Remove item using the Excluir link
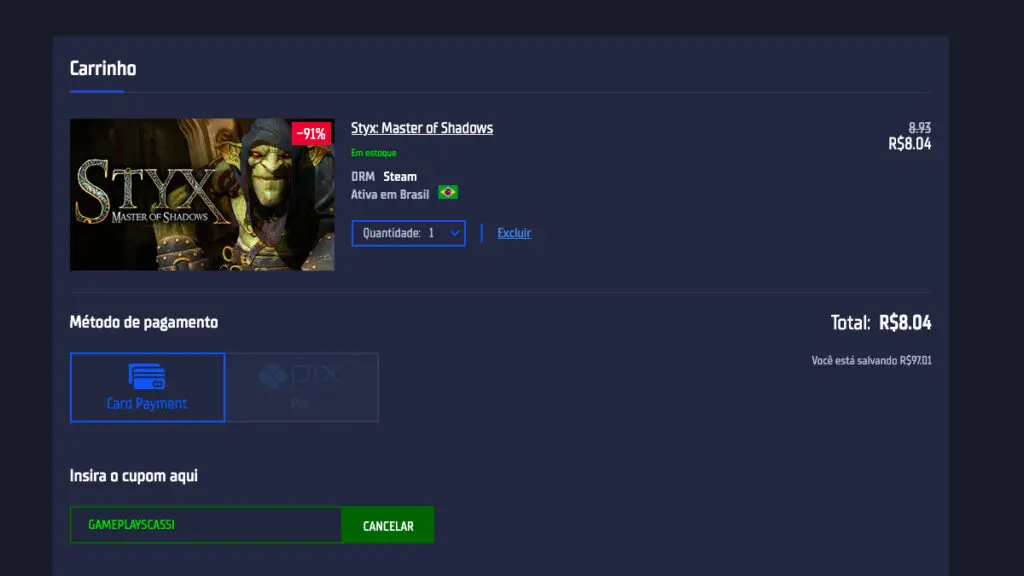The image size is (1024, 576). tap(513, 232)
